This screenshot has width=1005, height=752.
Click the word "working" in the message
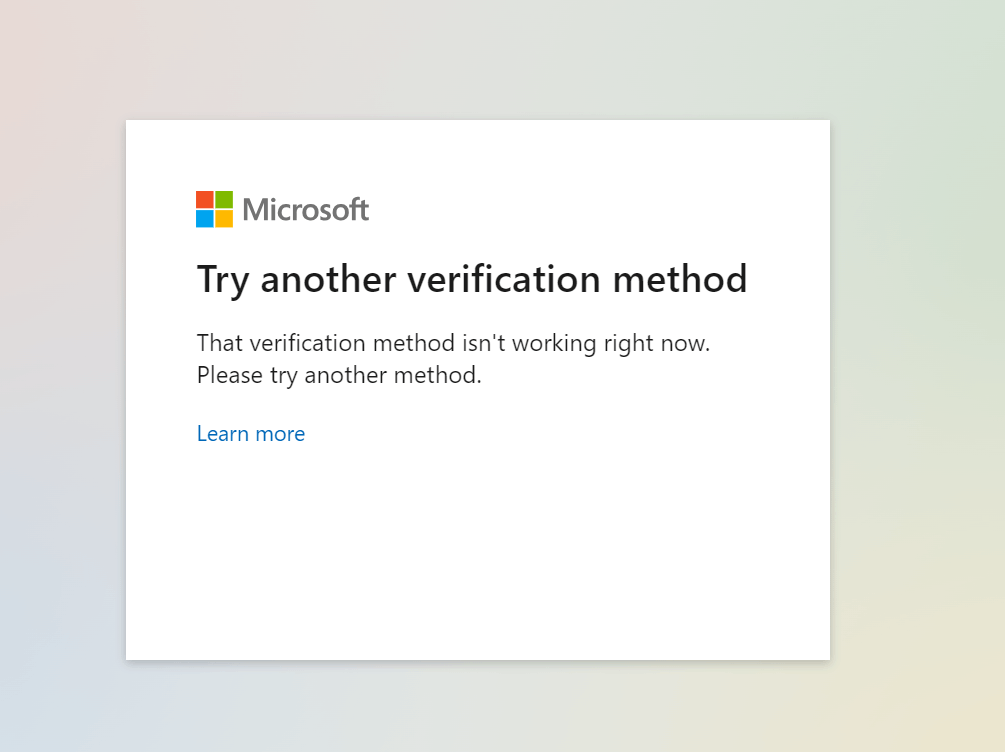[554, 344]
